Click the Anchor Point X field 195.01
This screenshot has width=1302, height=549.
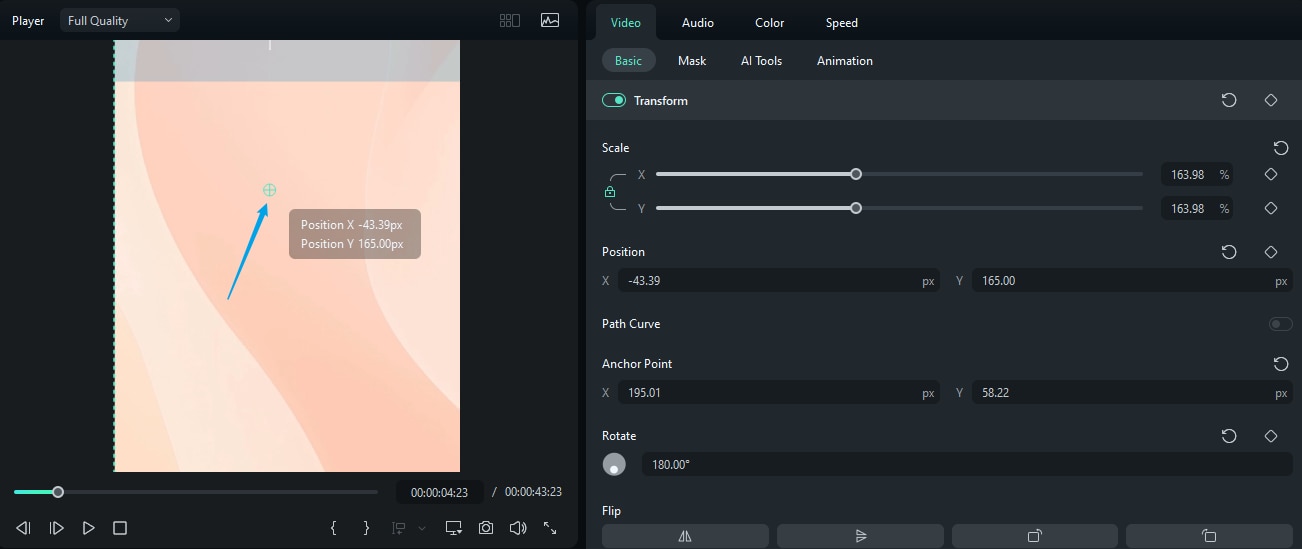pyautogui.click(x=779, y=393)
